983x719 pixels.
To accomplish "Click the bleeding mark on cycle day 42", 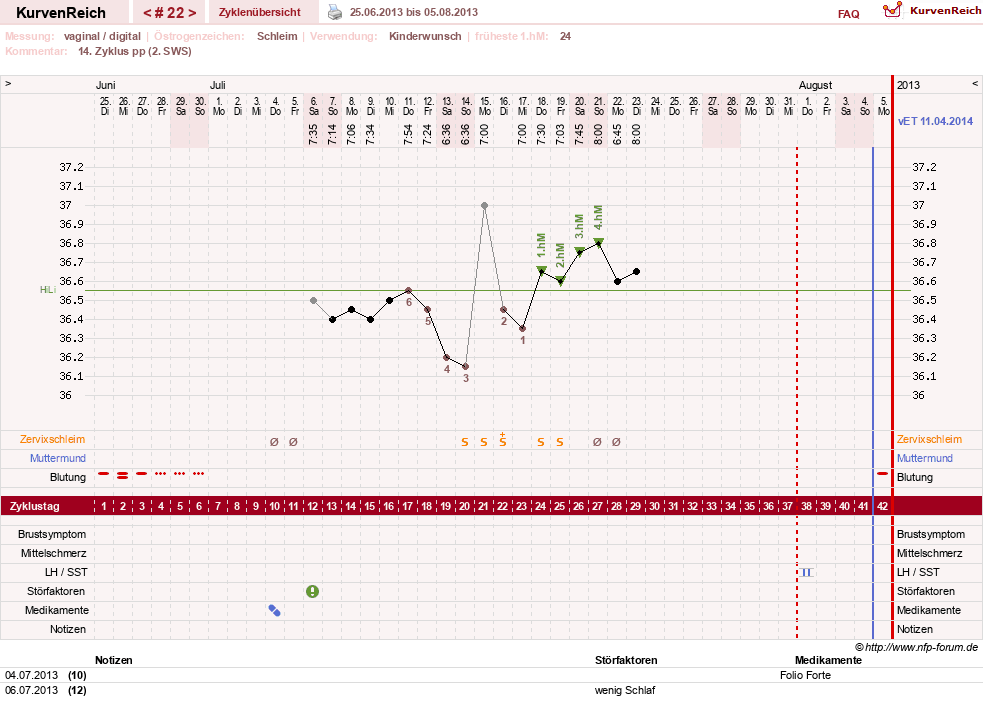I will (x=882, y=473).
